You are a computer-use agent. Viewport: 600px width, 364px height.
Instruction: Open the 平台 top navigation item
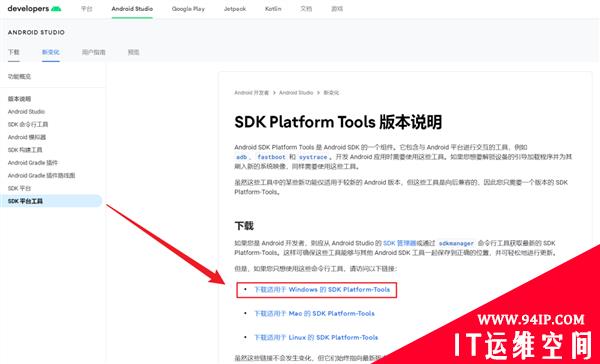click(86, 8)
